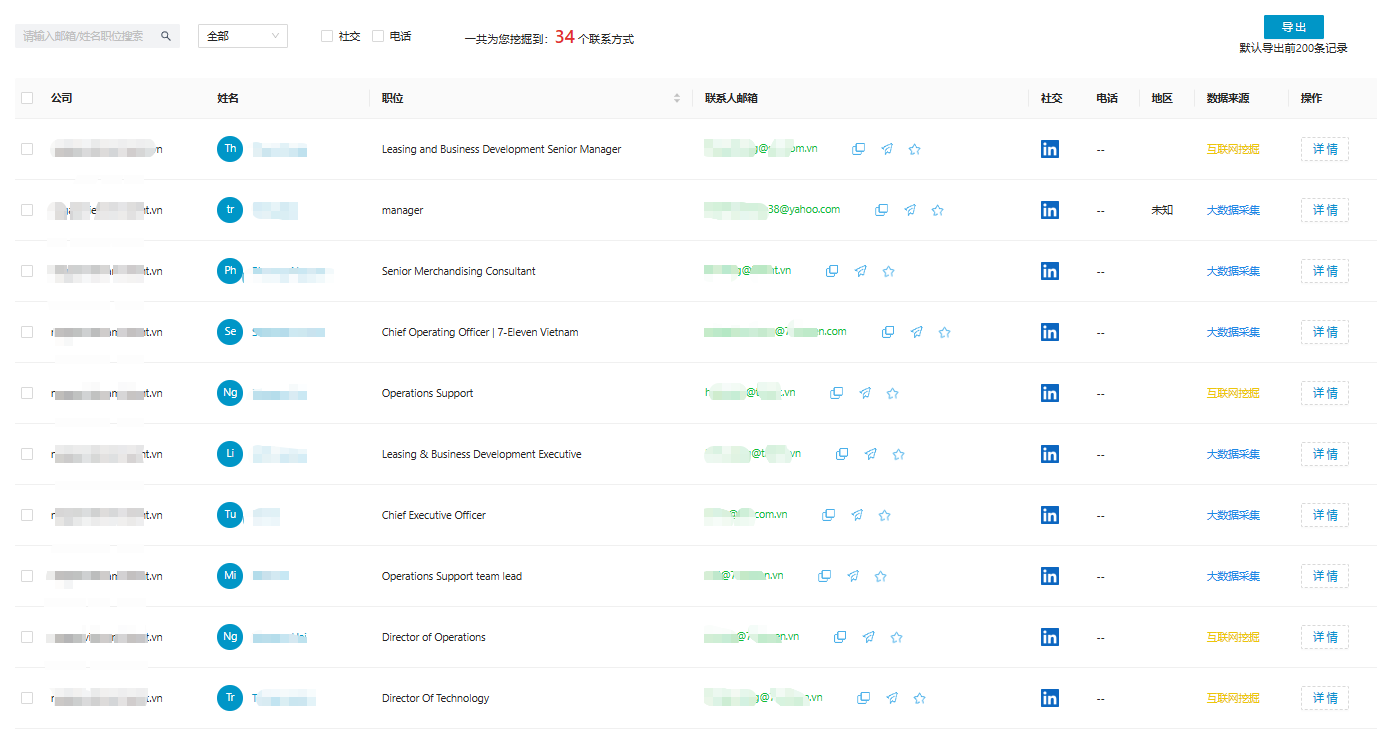Click 大数据采集 source for Chief Executive Officer
The image size is (1377, 737).
[x=1232, y=515]
